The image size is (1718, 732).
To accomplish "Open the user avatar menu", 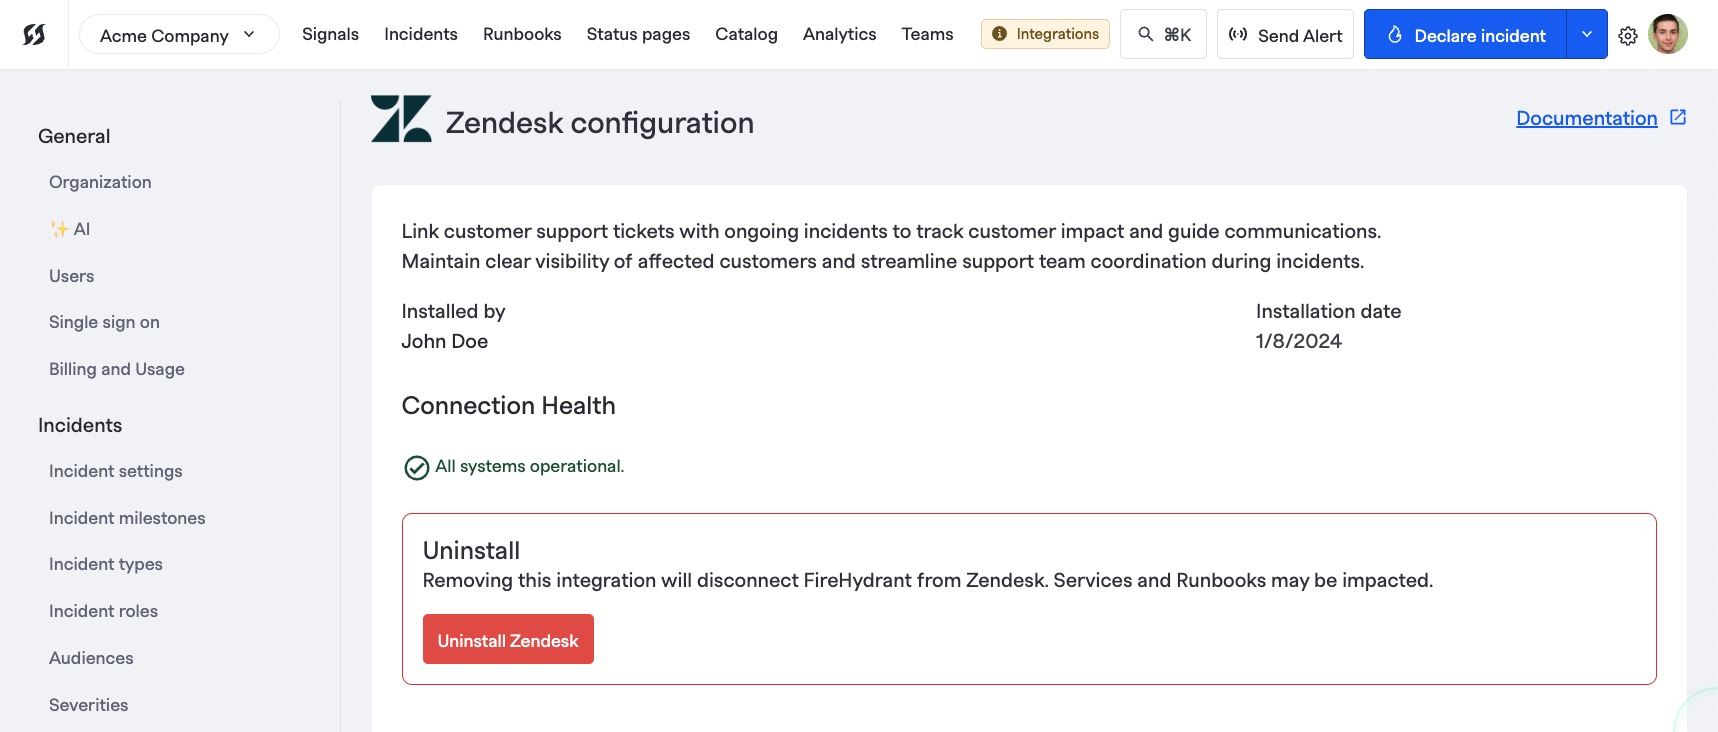I will (1668, 35).
